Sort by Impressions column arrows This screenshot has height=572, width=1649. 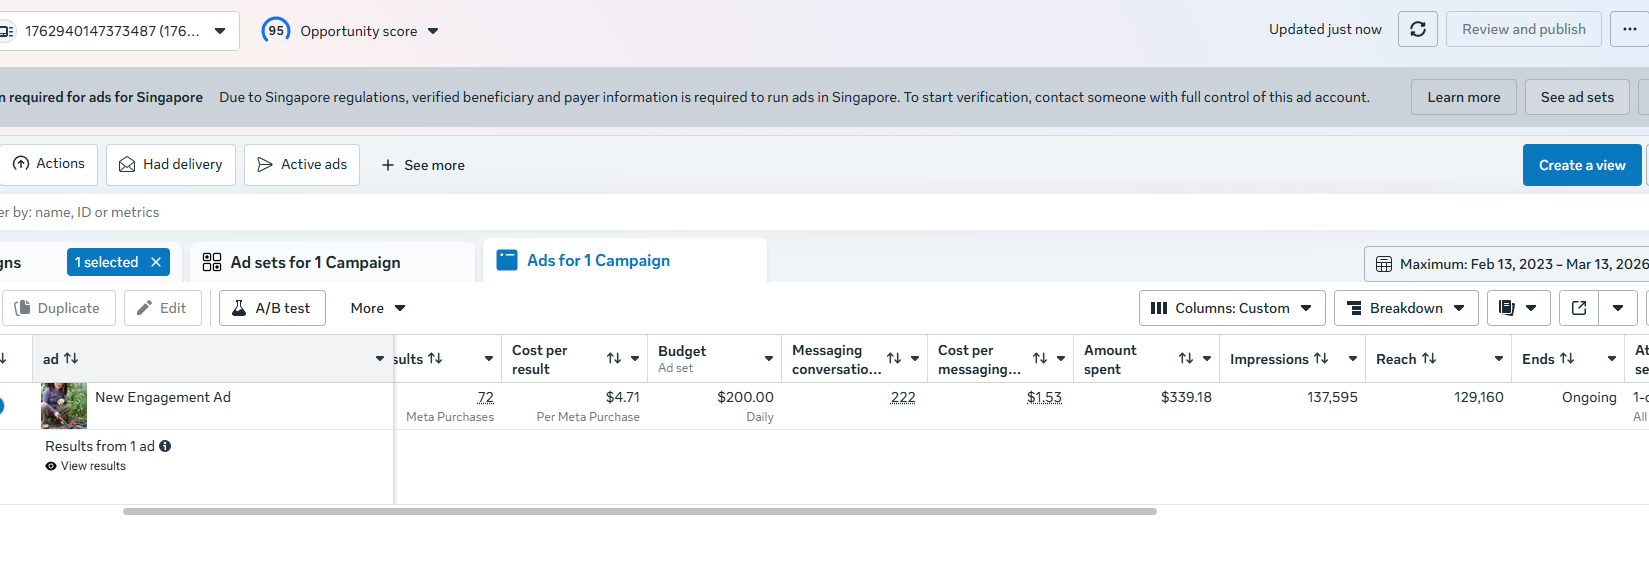1321,358
